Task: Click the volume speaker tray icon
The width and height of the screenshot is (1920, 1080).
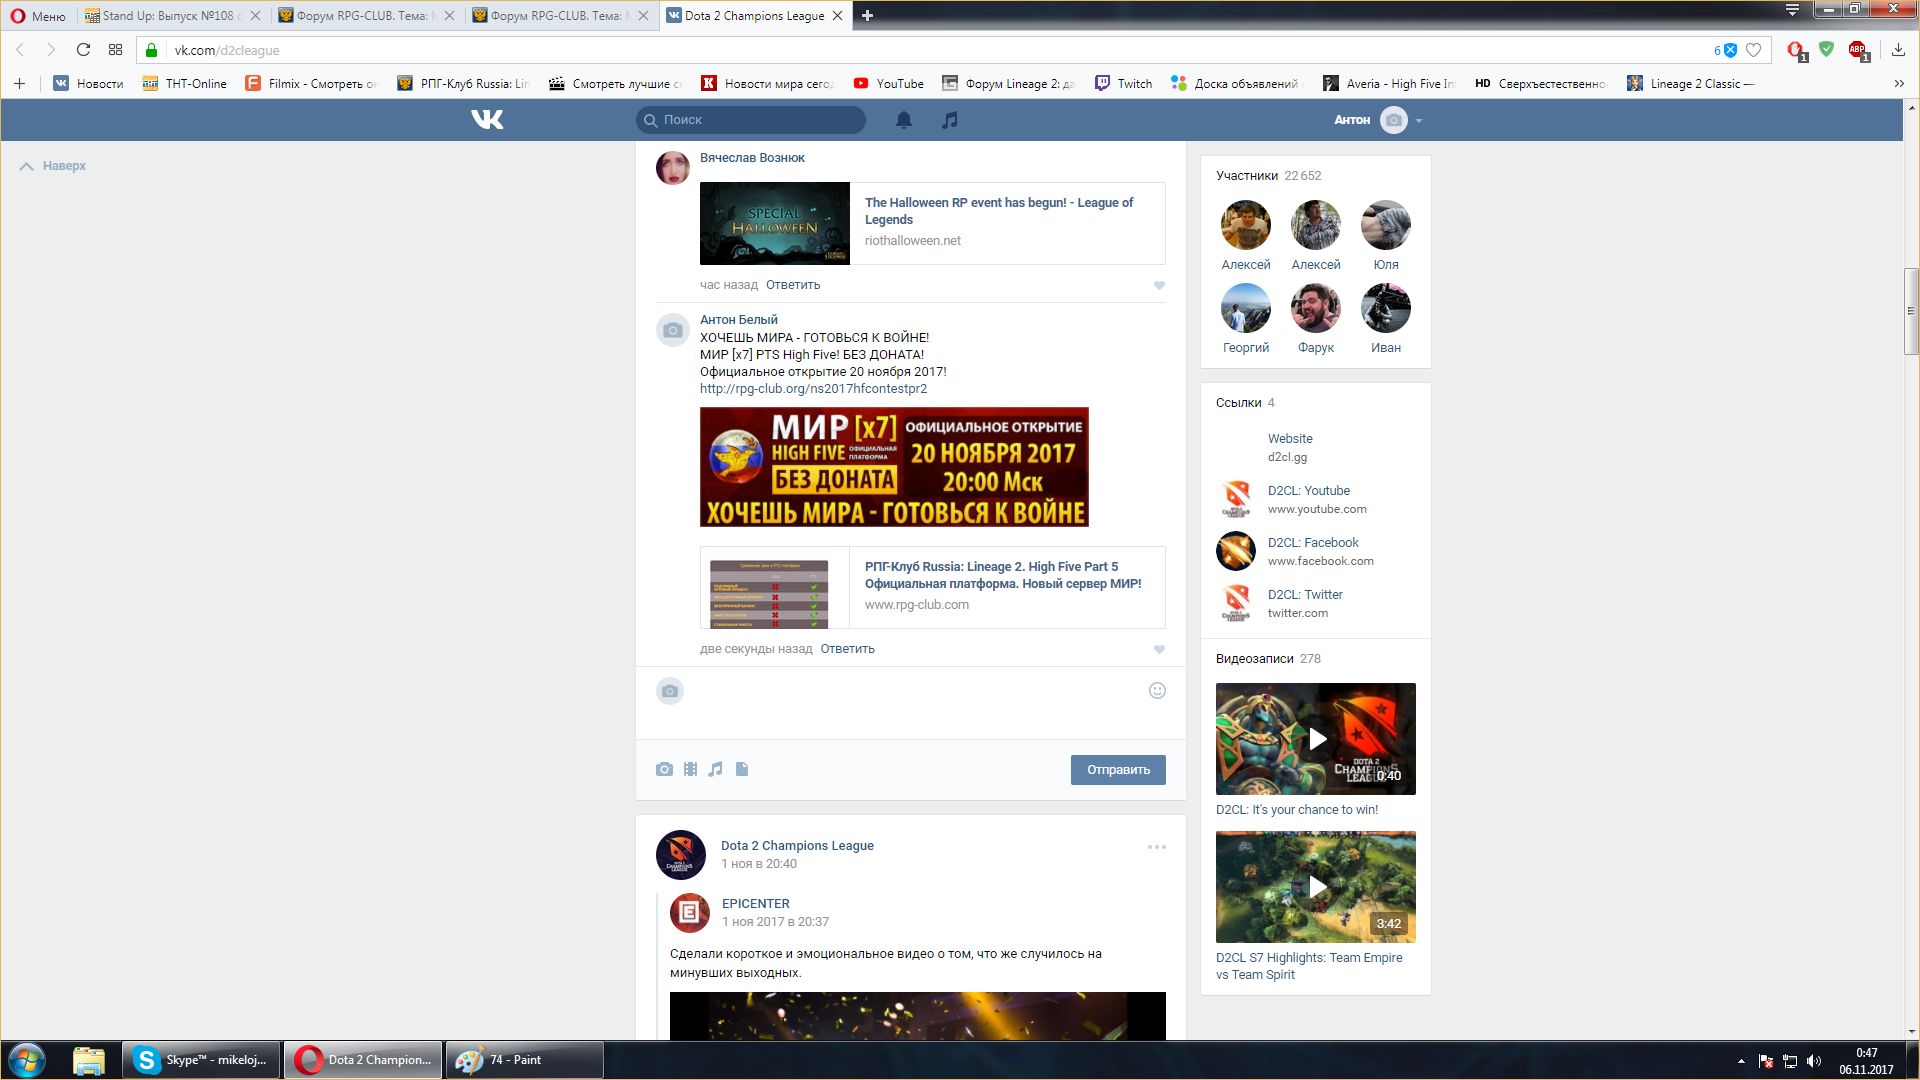Action: [x=1814, y=1061]
